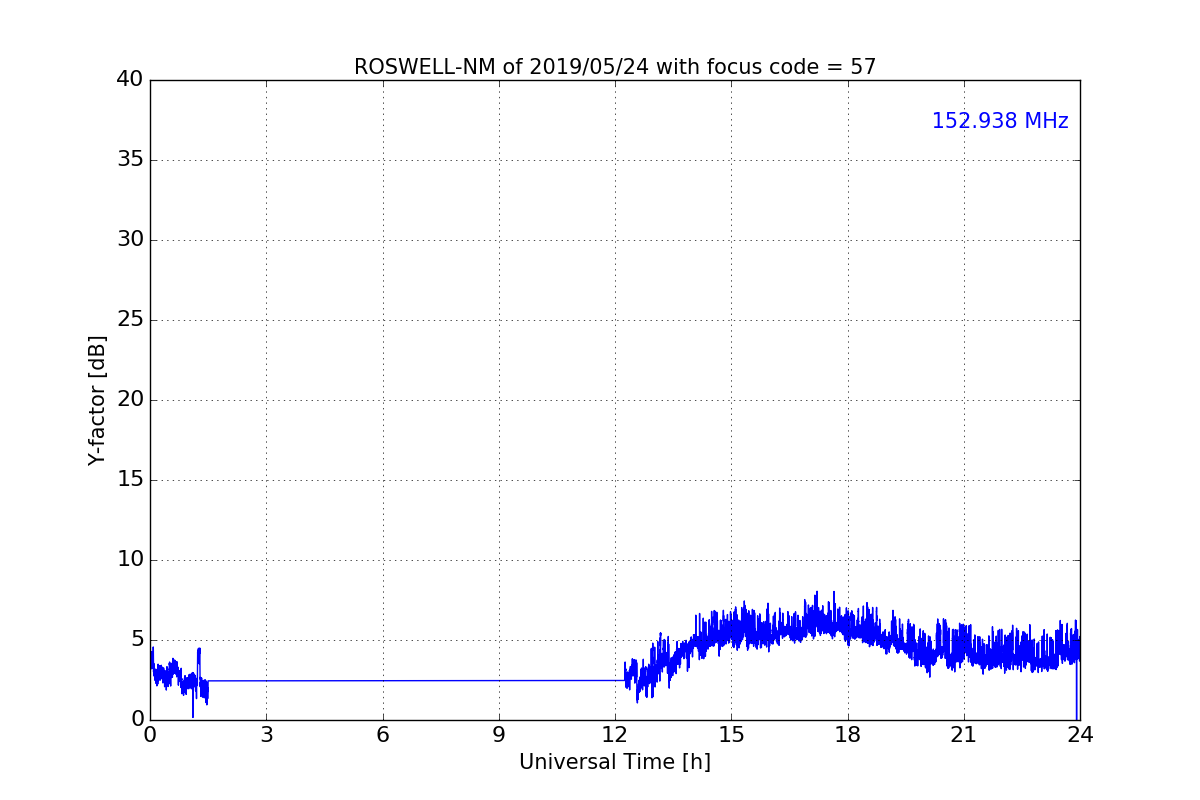Click the 'Universal Time [h]' axis label
1200x800 pixels.
point(615,762)
